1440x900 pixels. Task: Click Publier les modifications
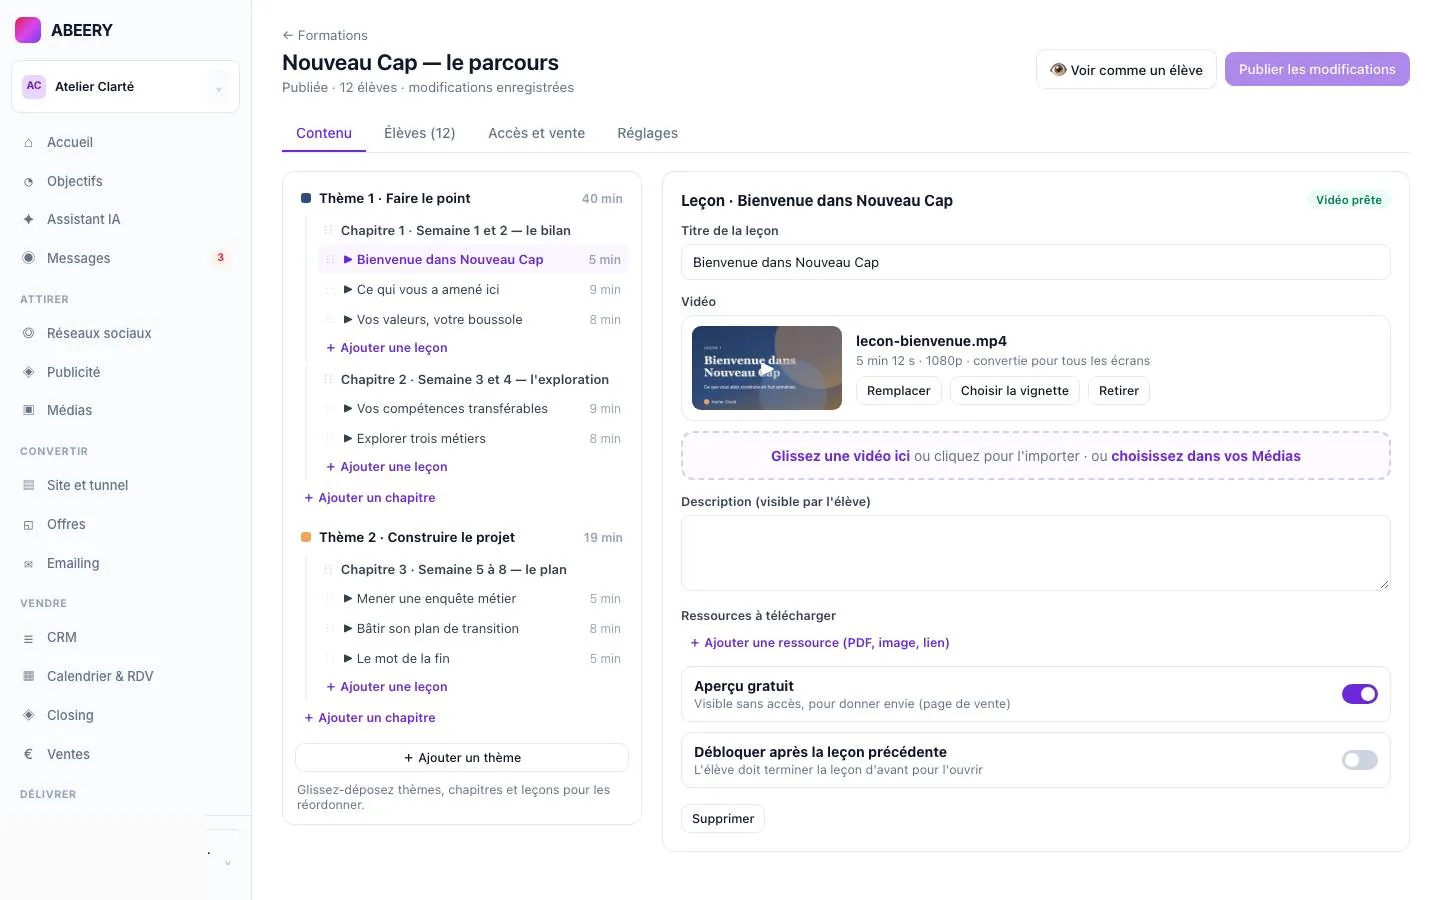click(1317, 69)
